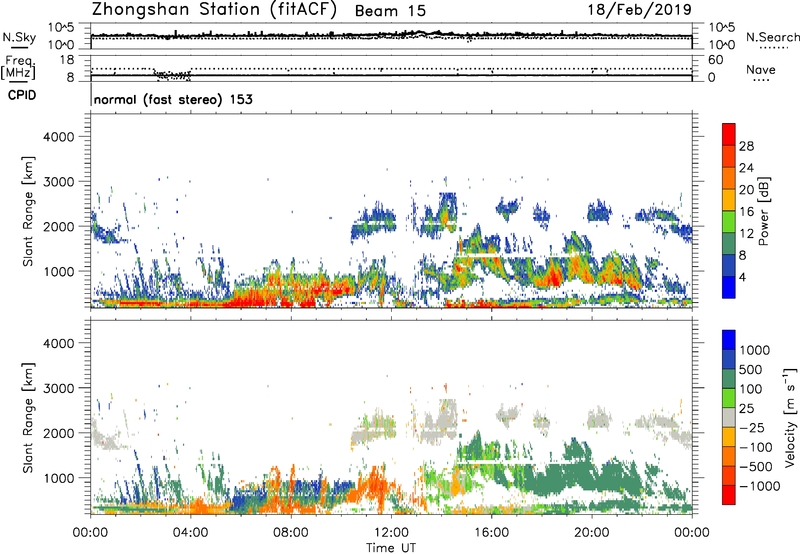Click the 2000 tick of velocity panel
Screen dimensions: 800x554
coord(59,433)
